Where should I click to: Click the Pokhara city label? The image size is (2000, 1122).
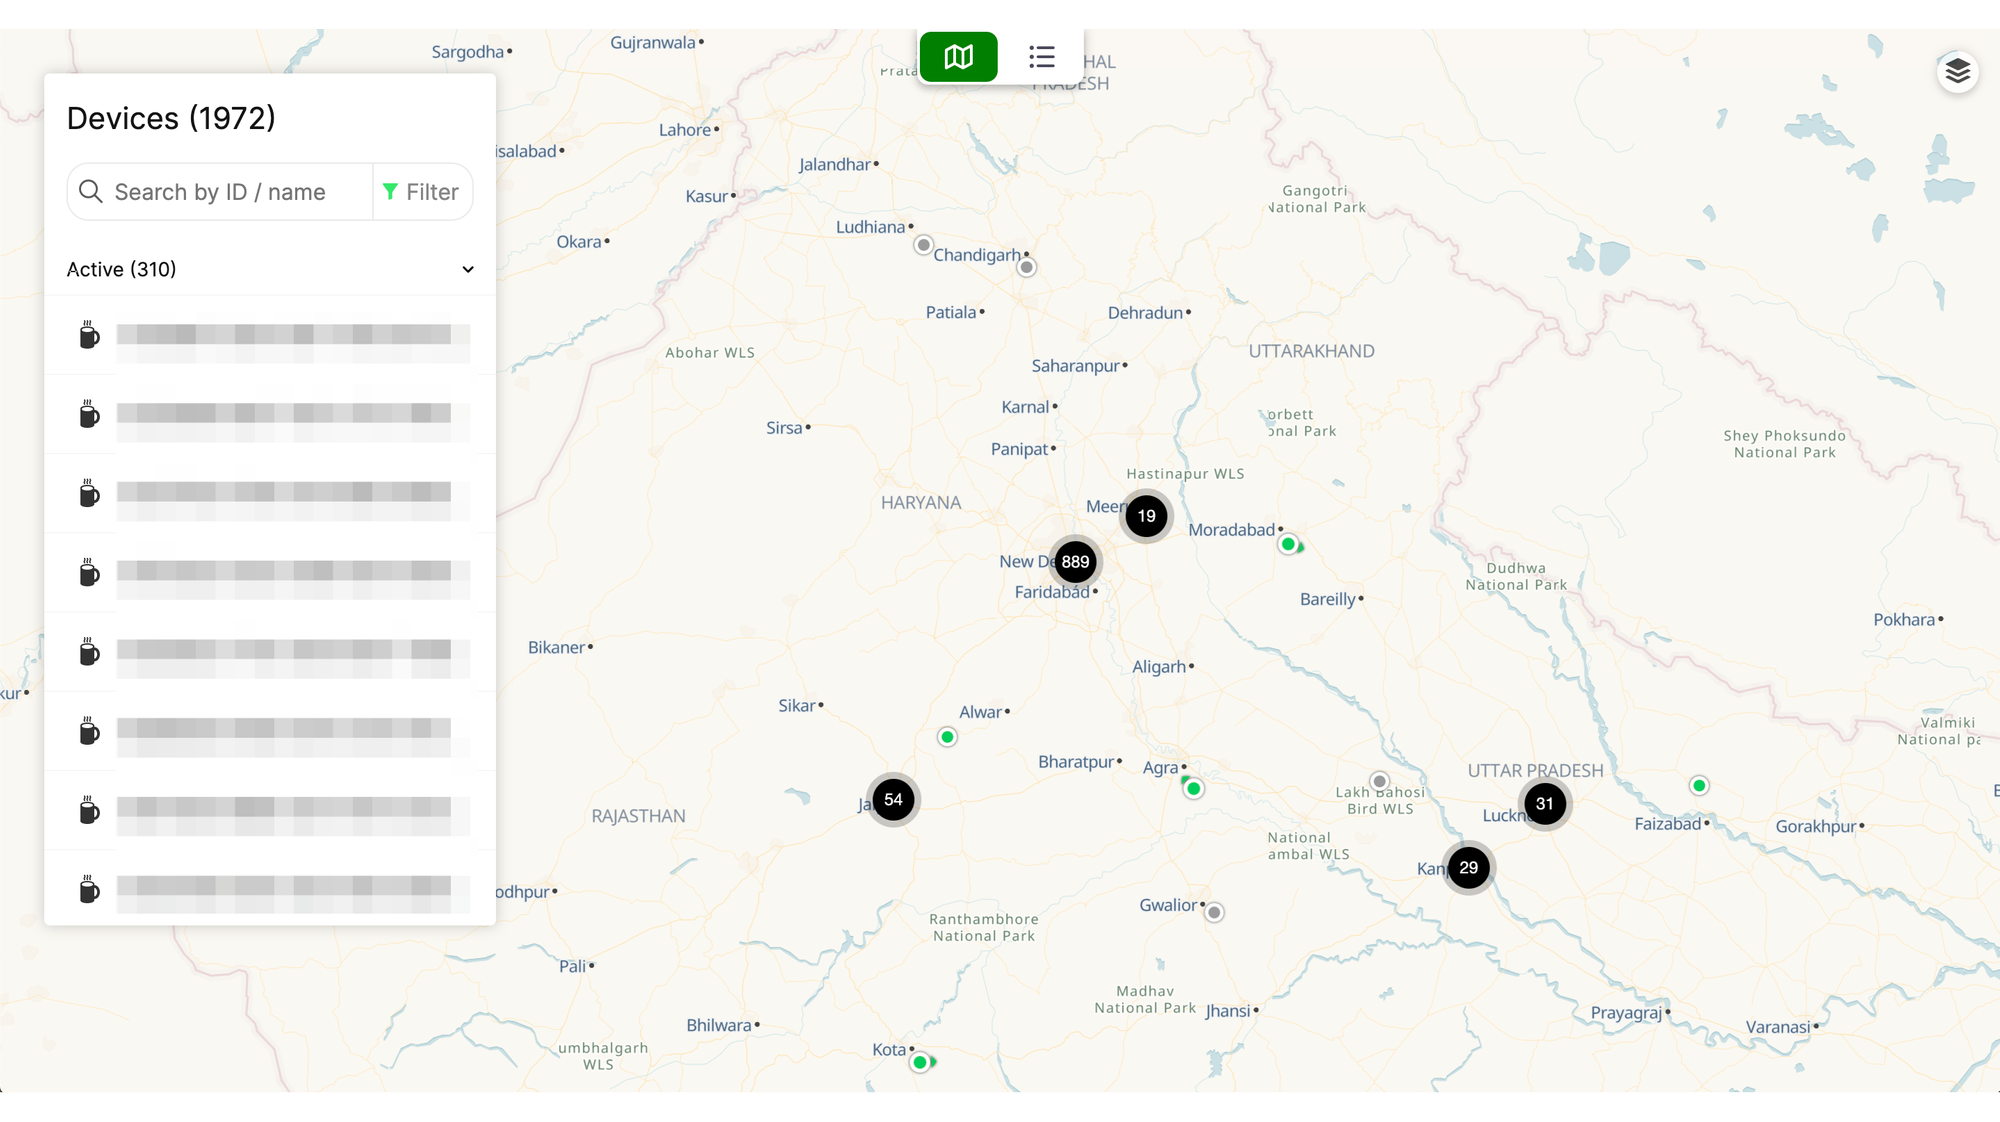(x=1905, y=620)
